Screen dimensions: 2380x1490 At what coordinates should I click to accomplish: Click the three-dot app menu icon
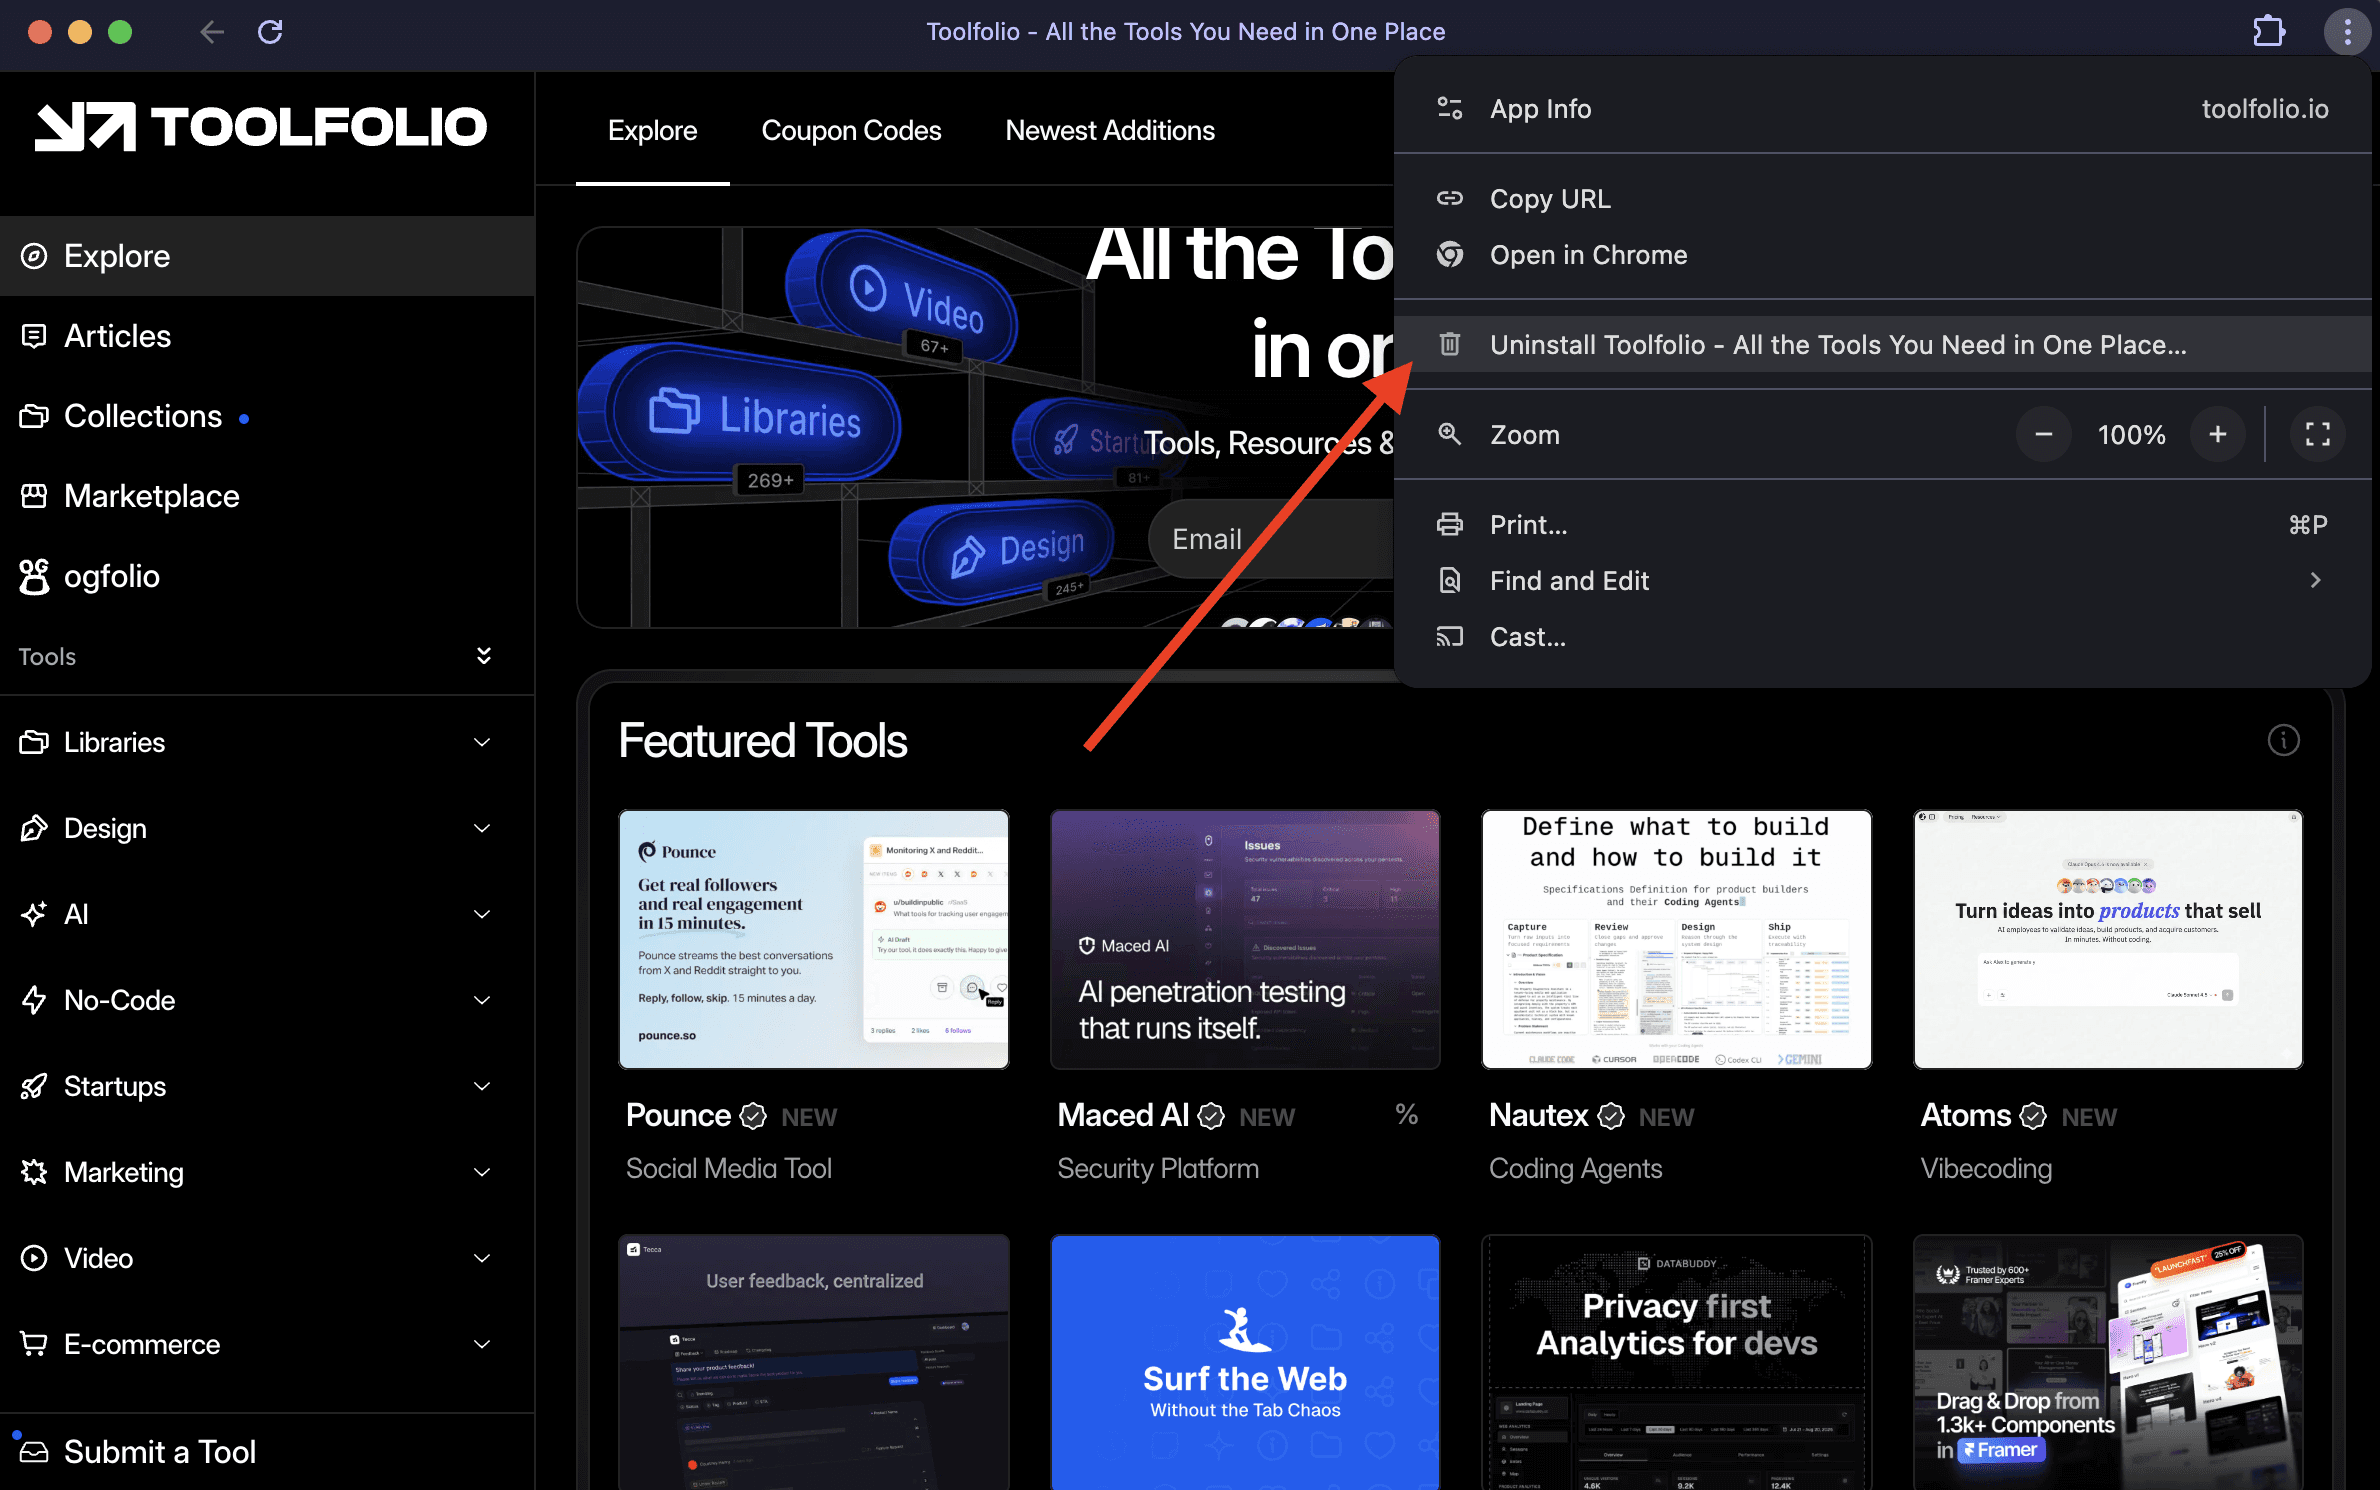coord(2347,32)
